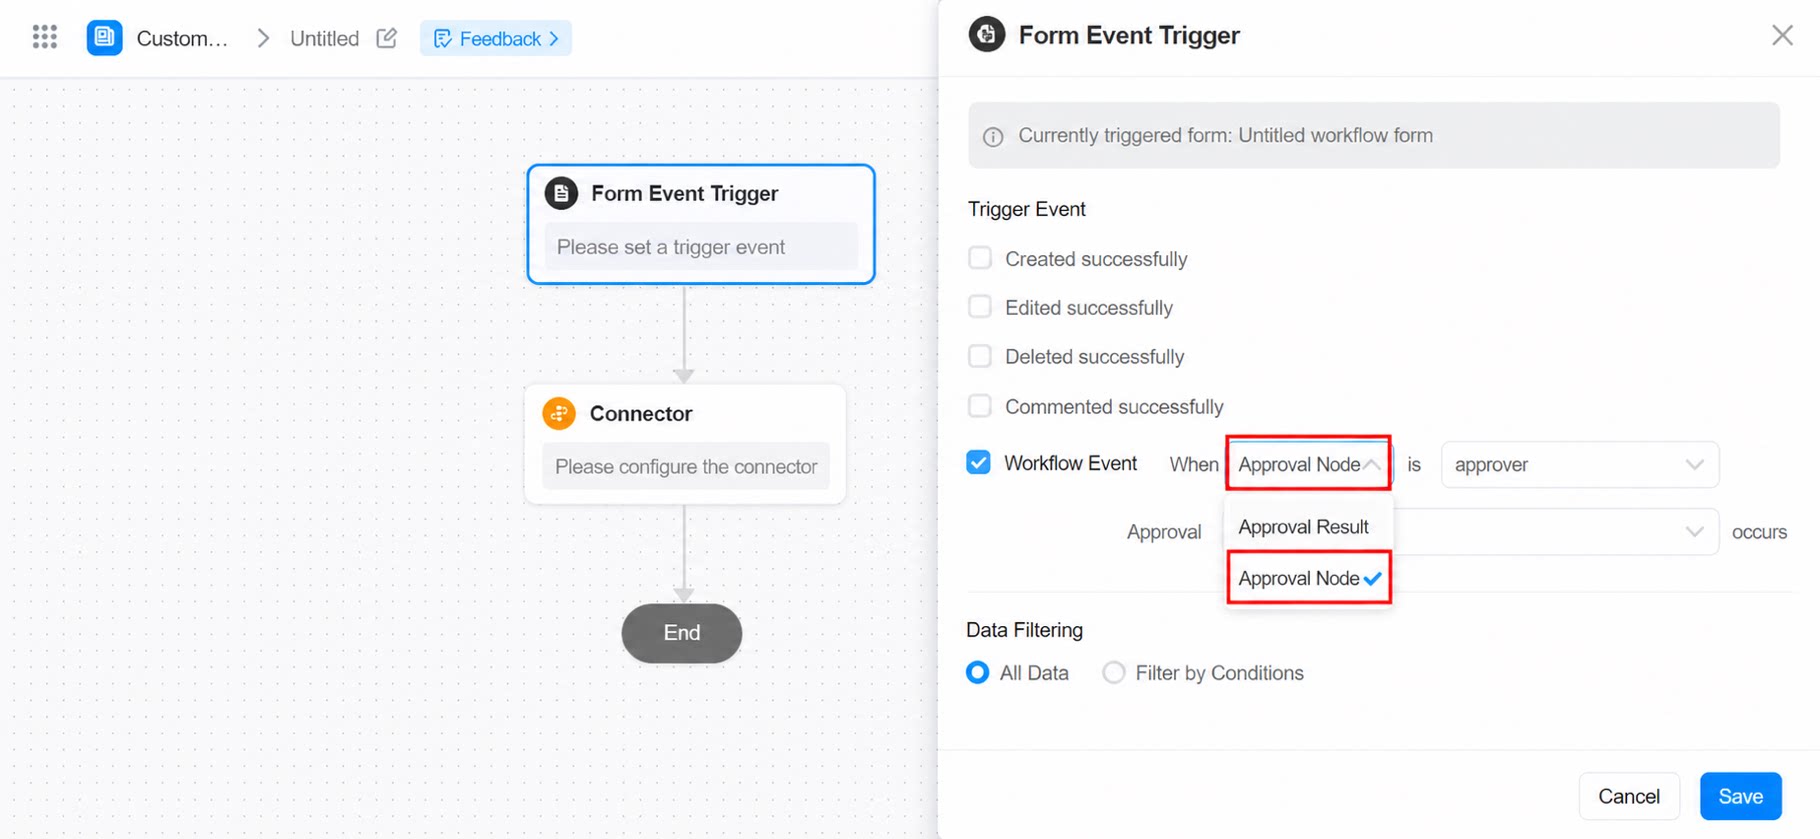Expand the Approval occurs dropdown arrow
The height and width of the screenshot is (839, 1820).
[1694, 532]
